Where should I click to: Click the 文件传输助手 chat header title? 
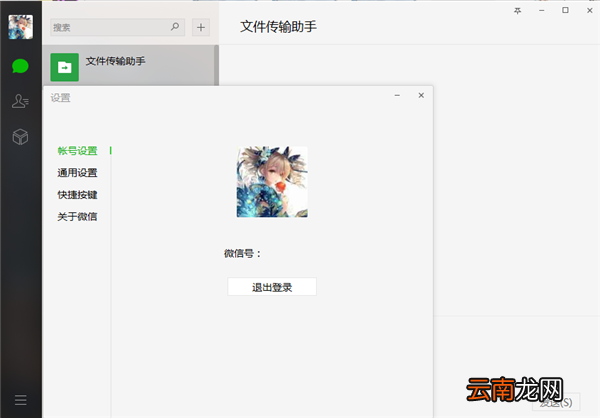tap(279, 27)
